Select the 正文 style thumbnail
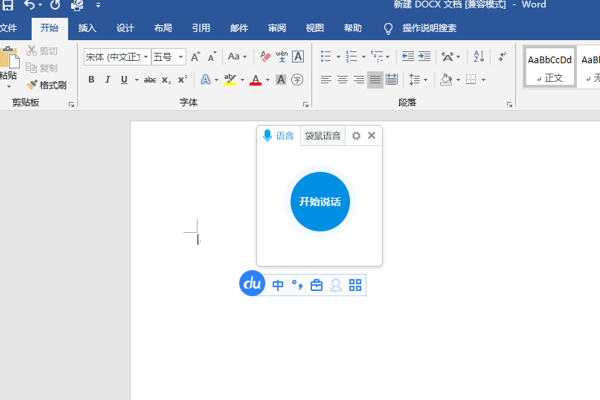This screenshot has height=400, width=600. click(549, 68)
